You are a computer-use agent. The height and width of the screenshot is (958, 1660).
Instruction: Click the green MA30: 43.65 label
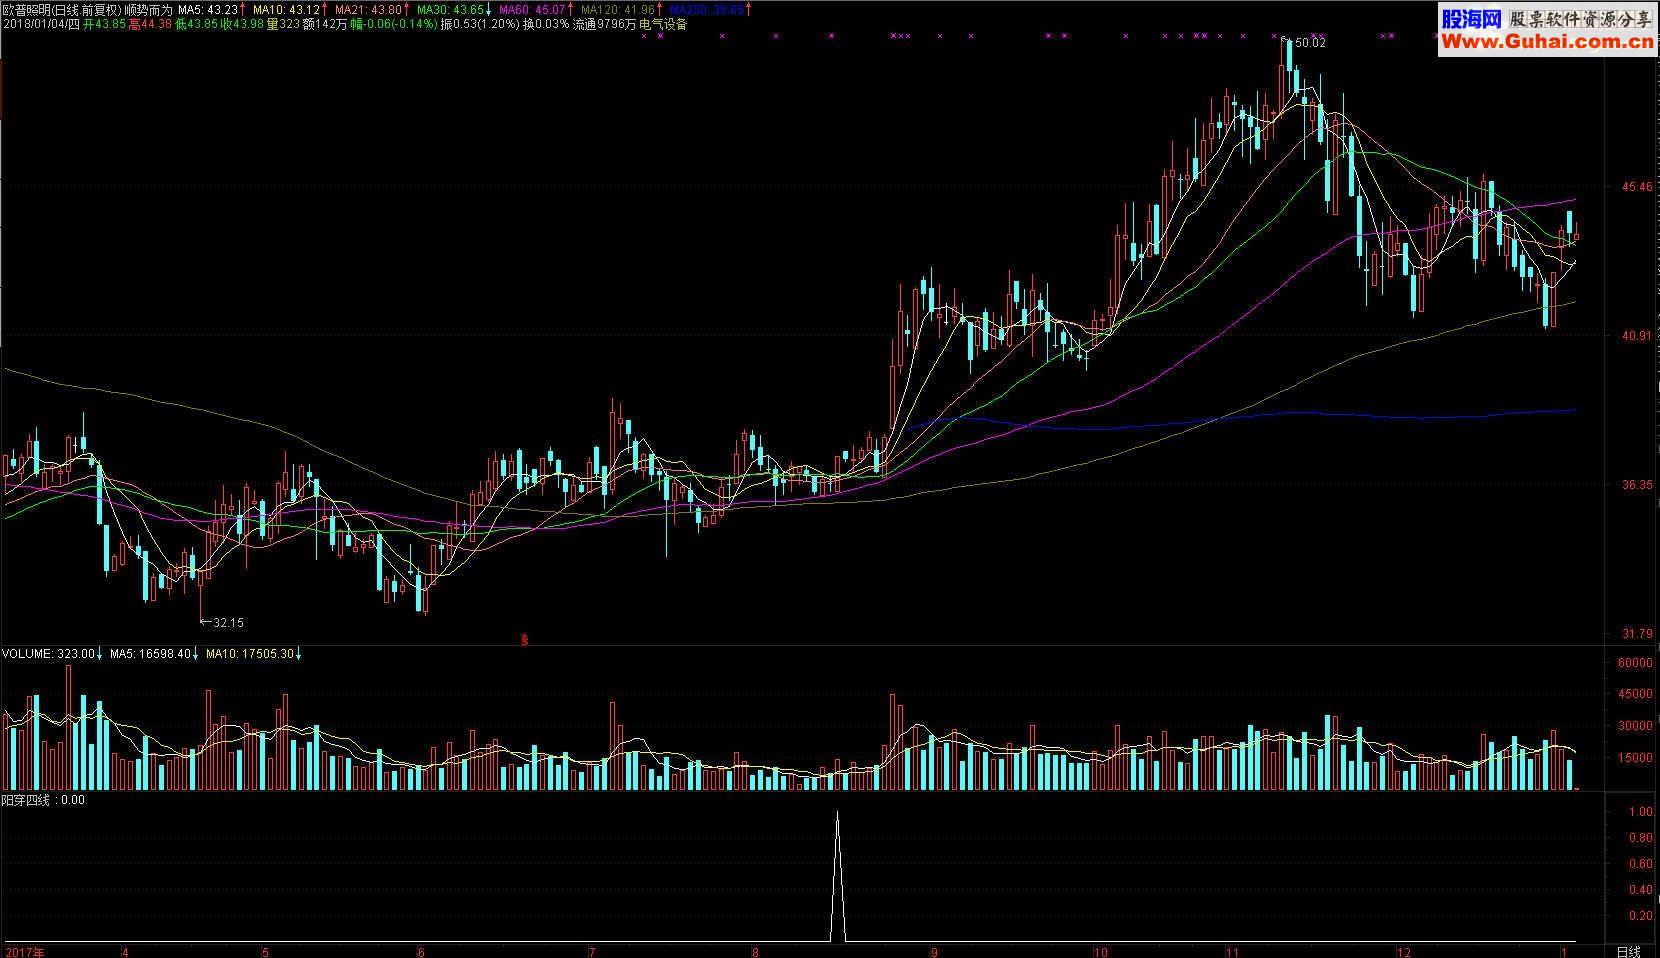tap(450, 9)
